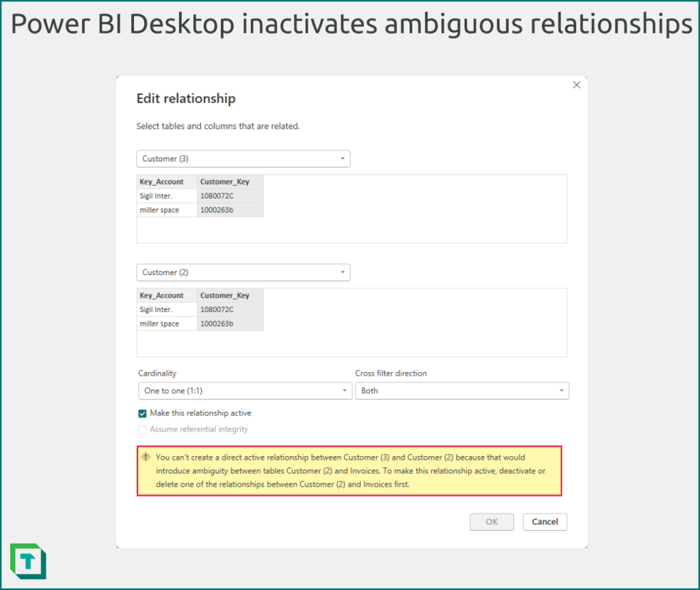Click Sigil Inter. cell in Customer (2) preview
The image size is (700, 590).
pyautogui.click(x=167, y=310)
